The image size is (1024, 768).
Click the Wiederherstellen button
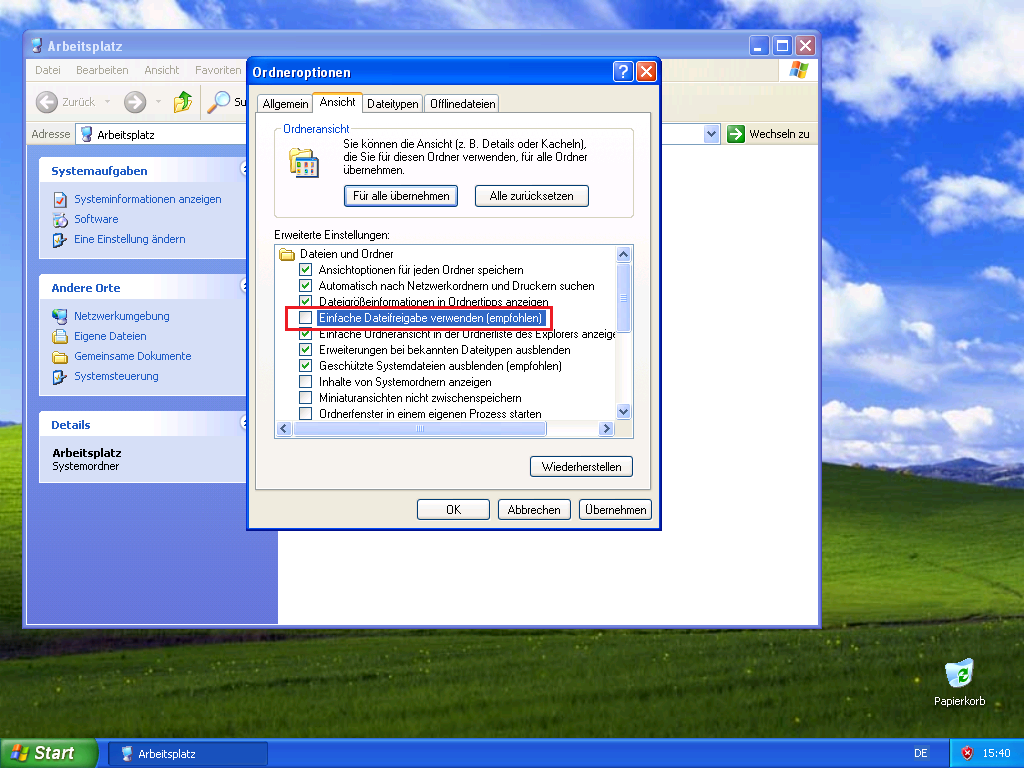(581, 467)
